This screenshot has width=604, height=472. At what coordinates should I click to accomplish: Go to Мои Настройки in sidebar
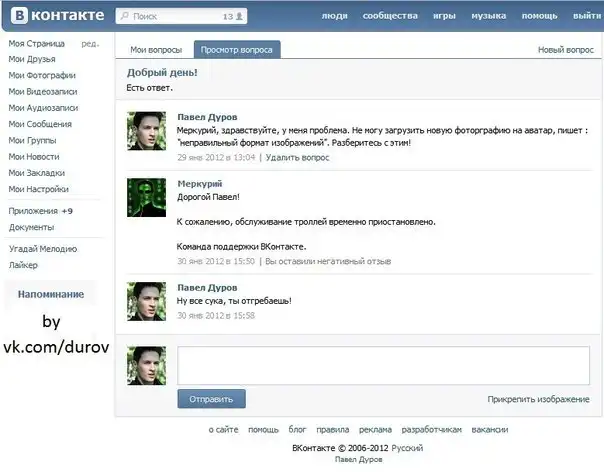point(39,188)
